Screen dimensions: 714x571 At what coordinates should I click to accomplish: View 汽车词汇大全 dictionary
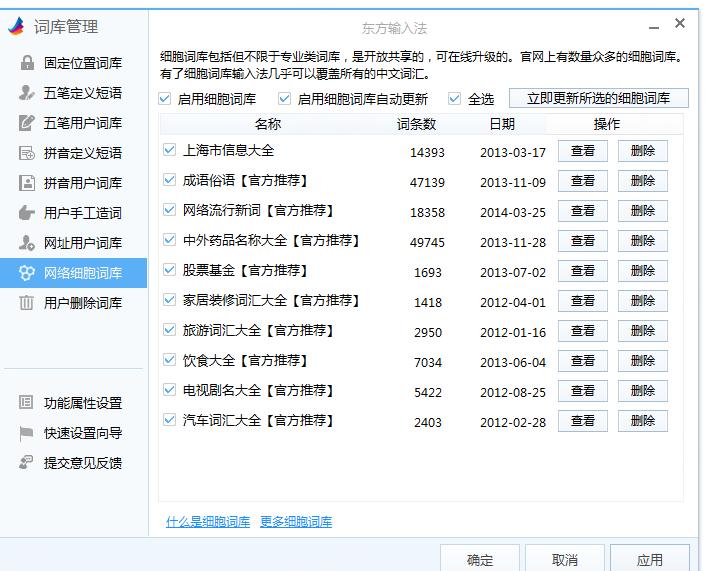click(583, 421)
